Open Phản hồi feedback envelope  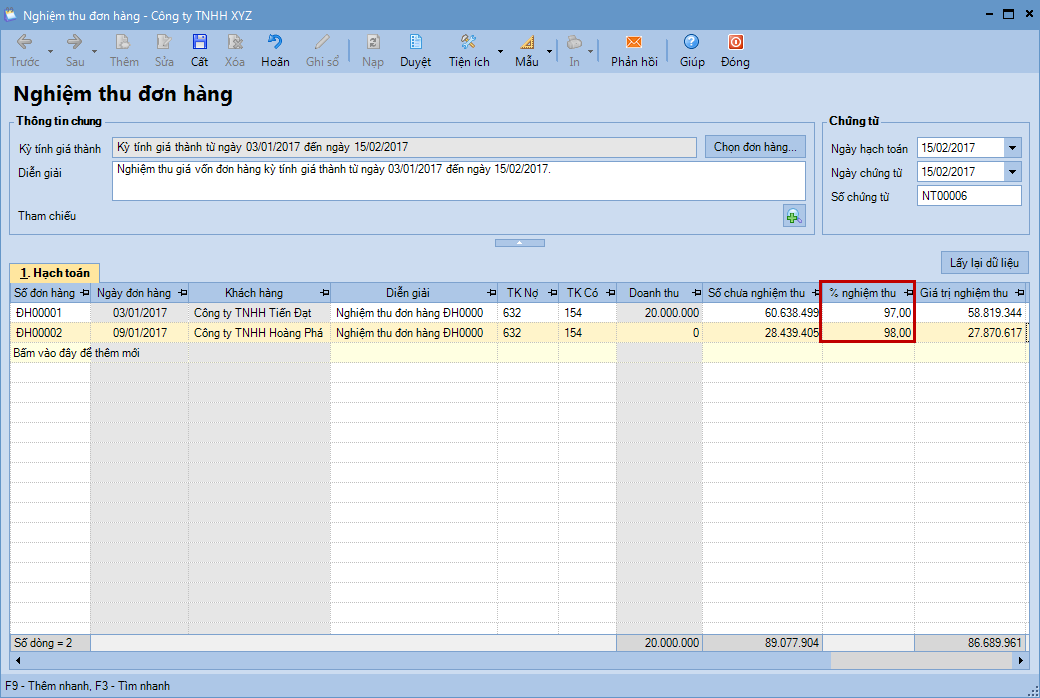click(x=634, y=50)
